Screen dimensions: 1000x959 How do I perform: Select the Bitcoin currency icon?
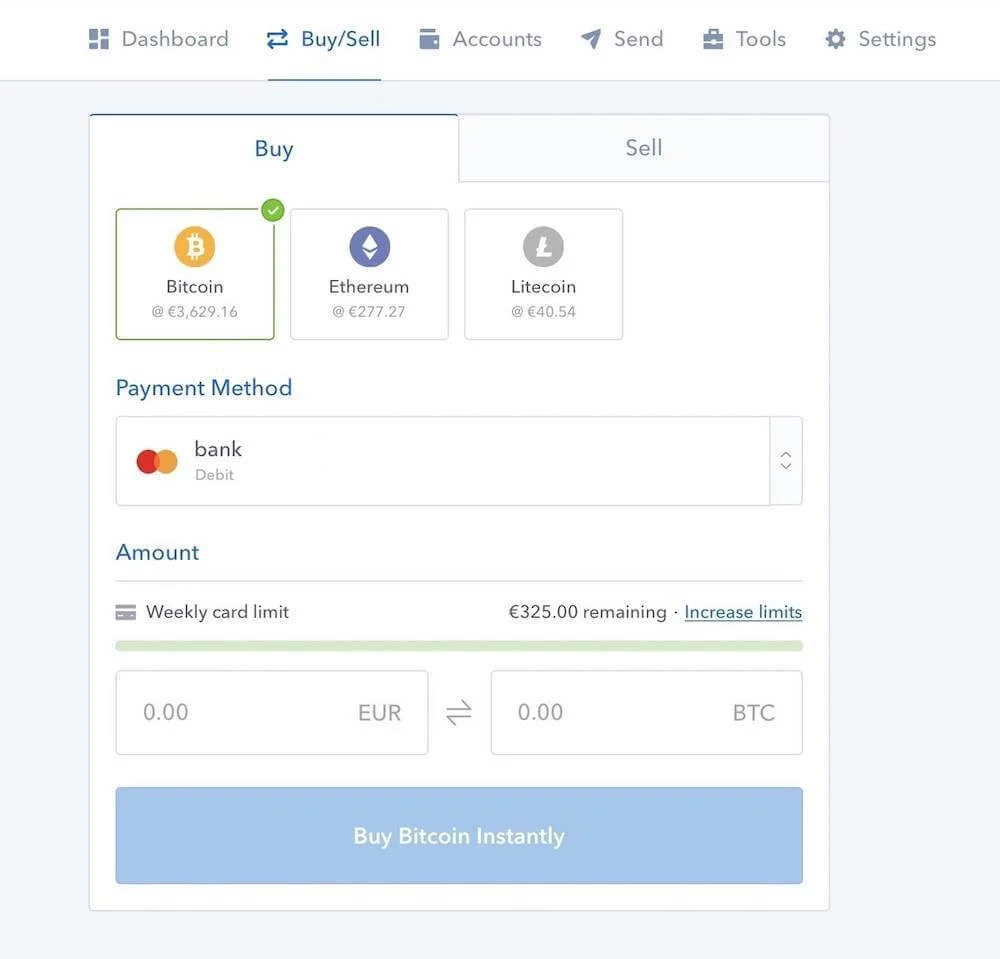(194, 246)
